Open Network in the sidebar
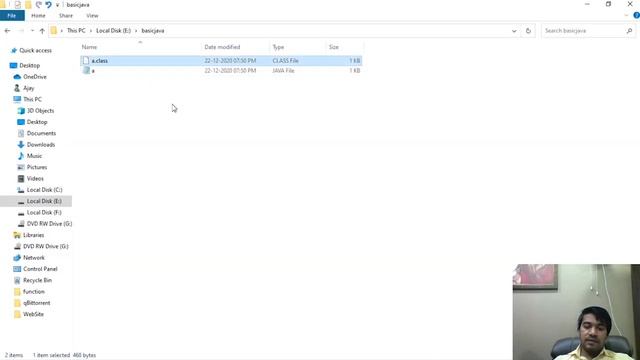 pos(34,258)
